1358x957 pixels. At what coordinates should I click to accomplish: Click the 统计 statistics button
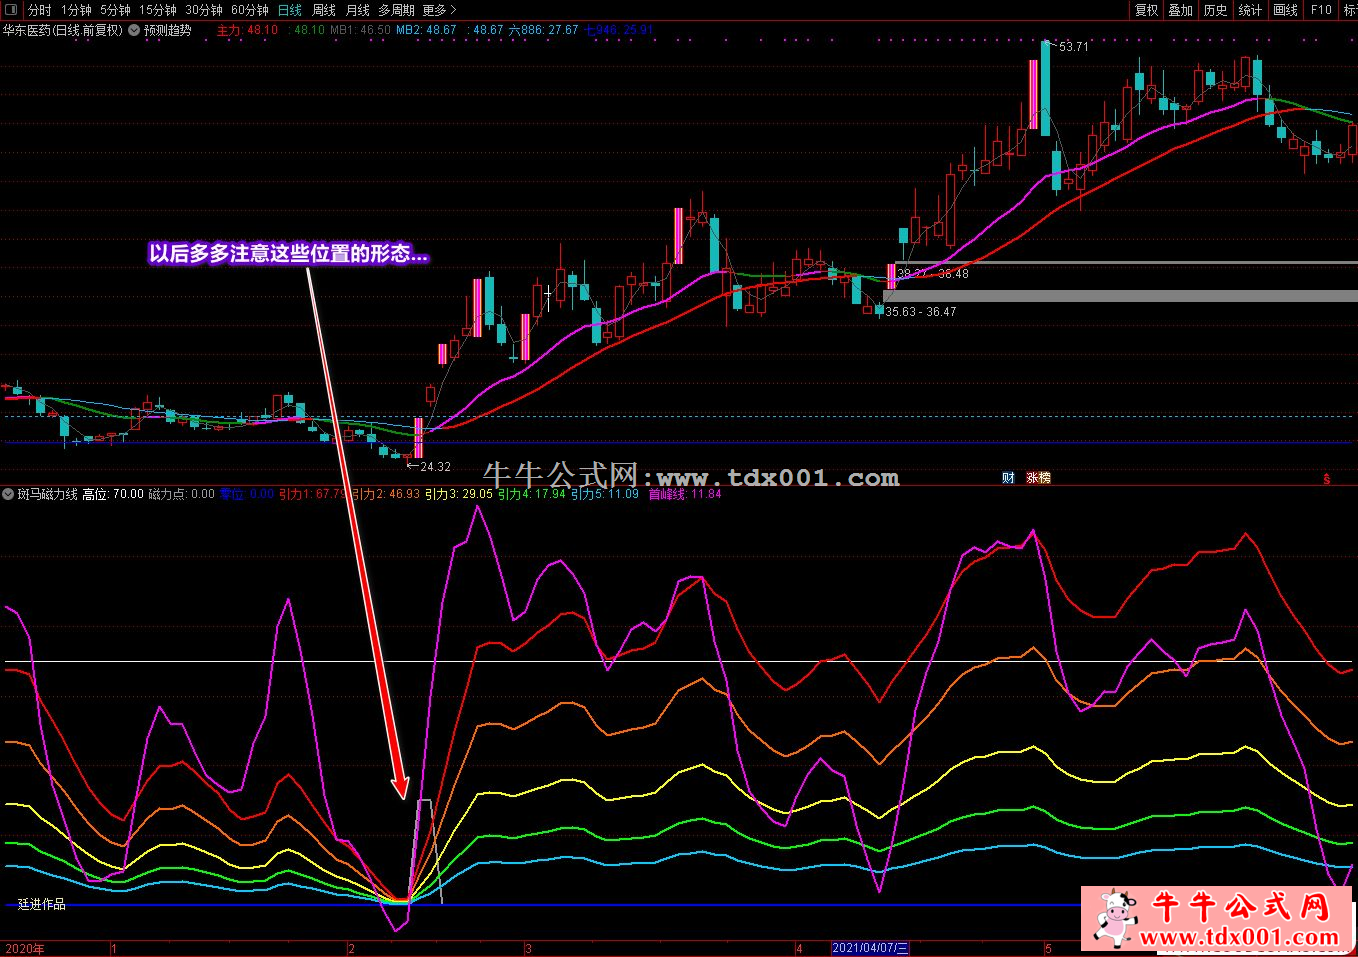click(x=1250, y=10)
